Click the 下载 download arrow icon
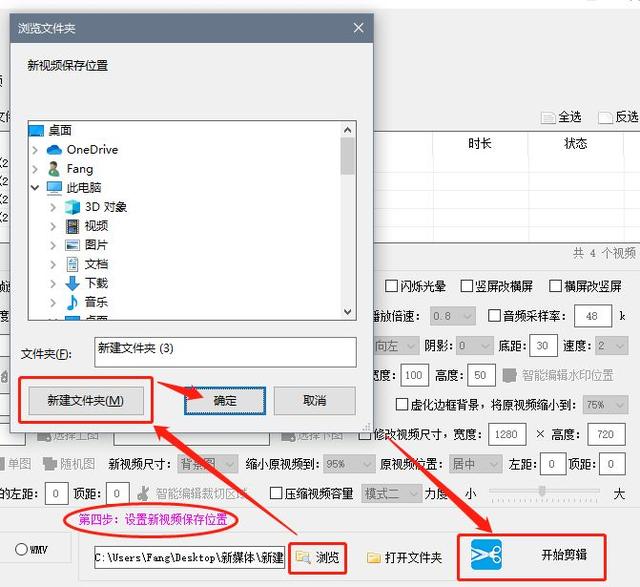Viewport: 640px width, 587px height. (73, 283)
